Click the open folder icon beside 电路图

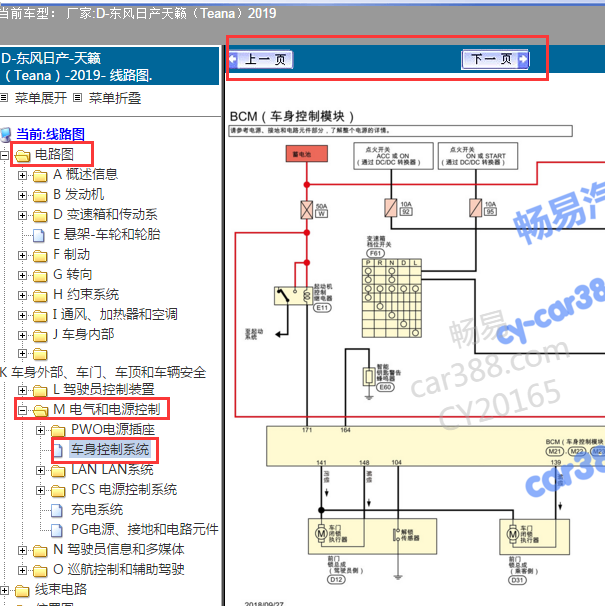point(22,156)
